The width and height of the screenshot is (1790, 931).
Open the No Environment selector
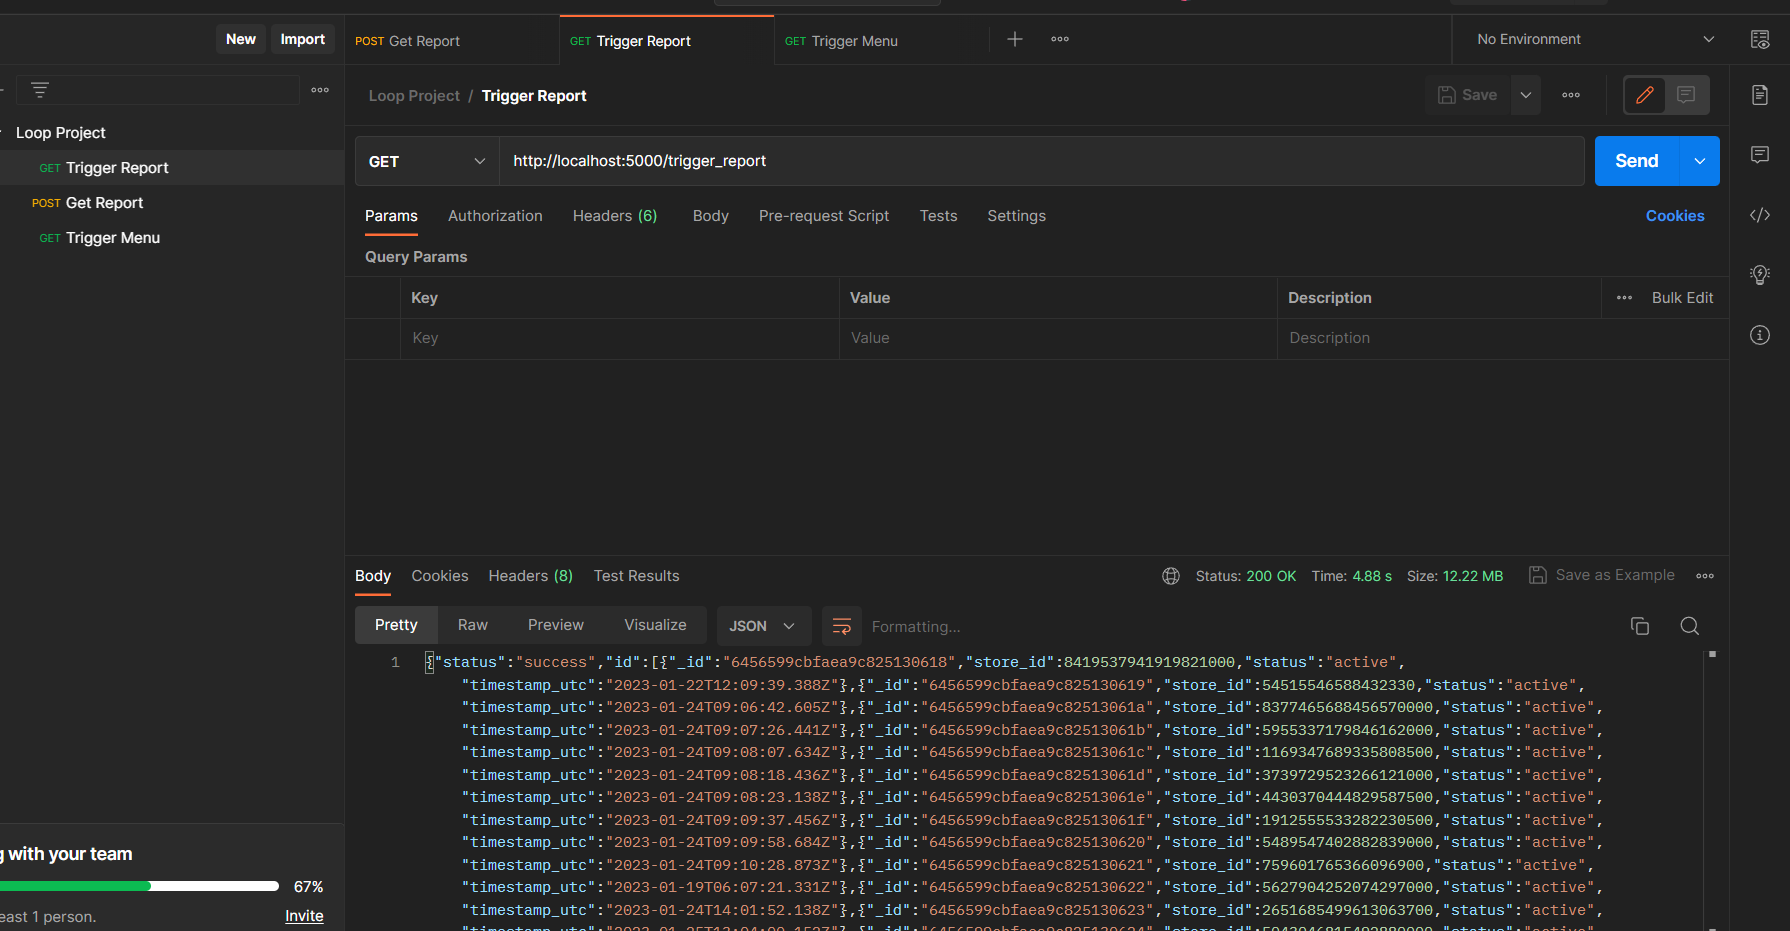coord(1589,39)
